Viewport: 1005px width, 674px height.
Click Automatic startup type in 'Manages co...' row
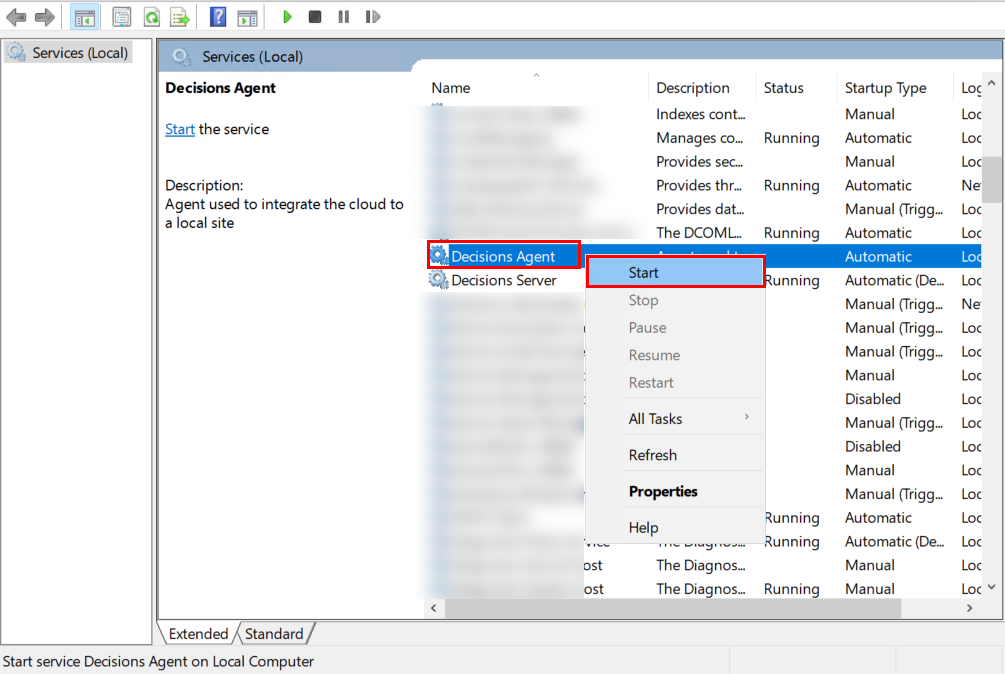tap(878, 138)
